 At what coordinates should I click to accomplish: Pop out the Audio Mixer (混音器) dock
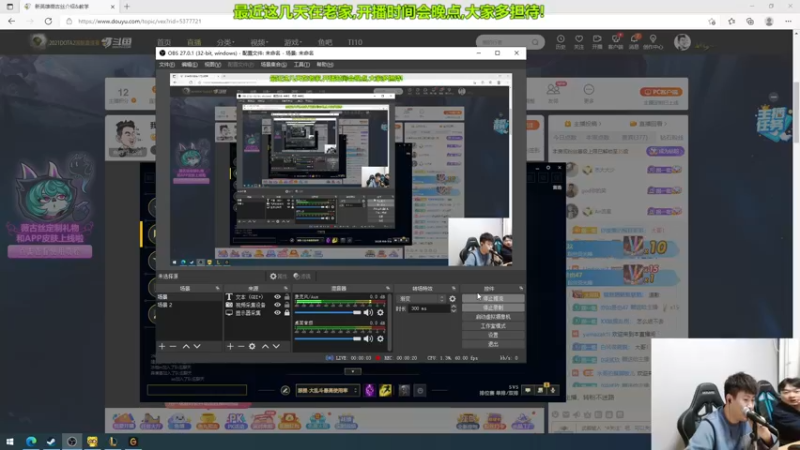[x=388, y=289]
